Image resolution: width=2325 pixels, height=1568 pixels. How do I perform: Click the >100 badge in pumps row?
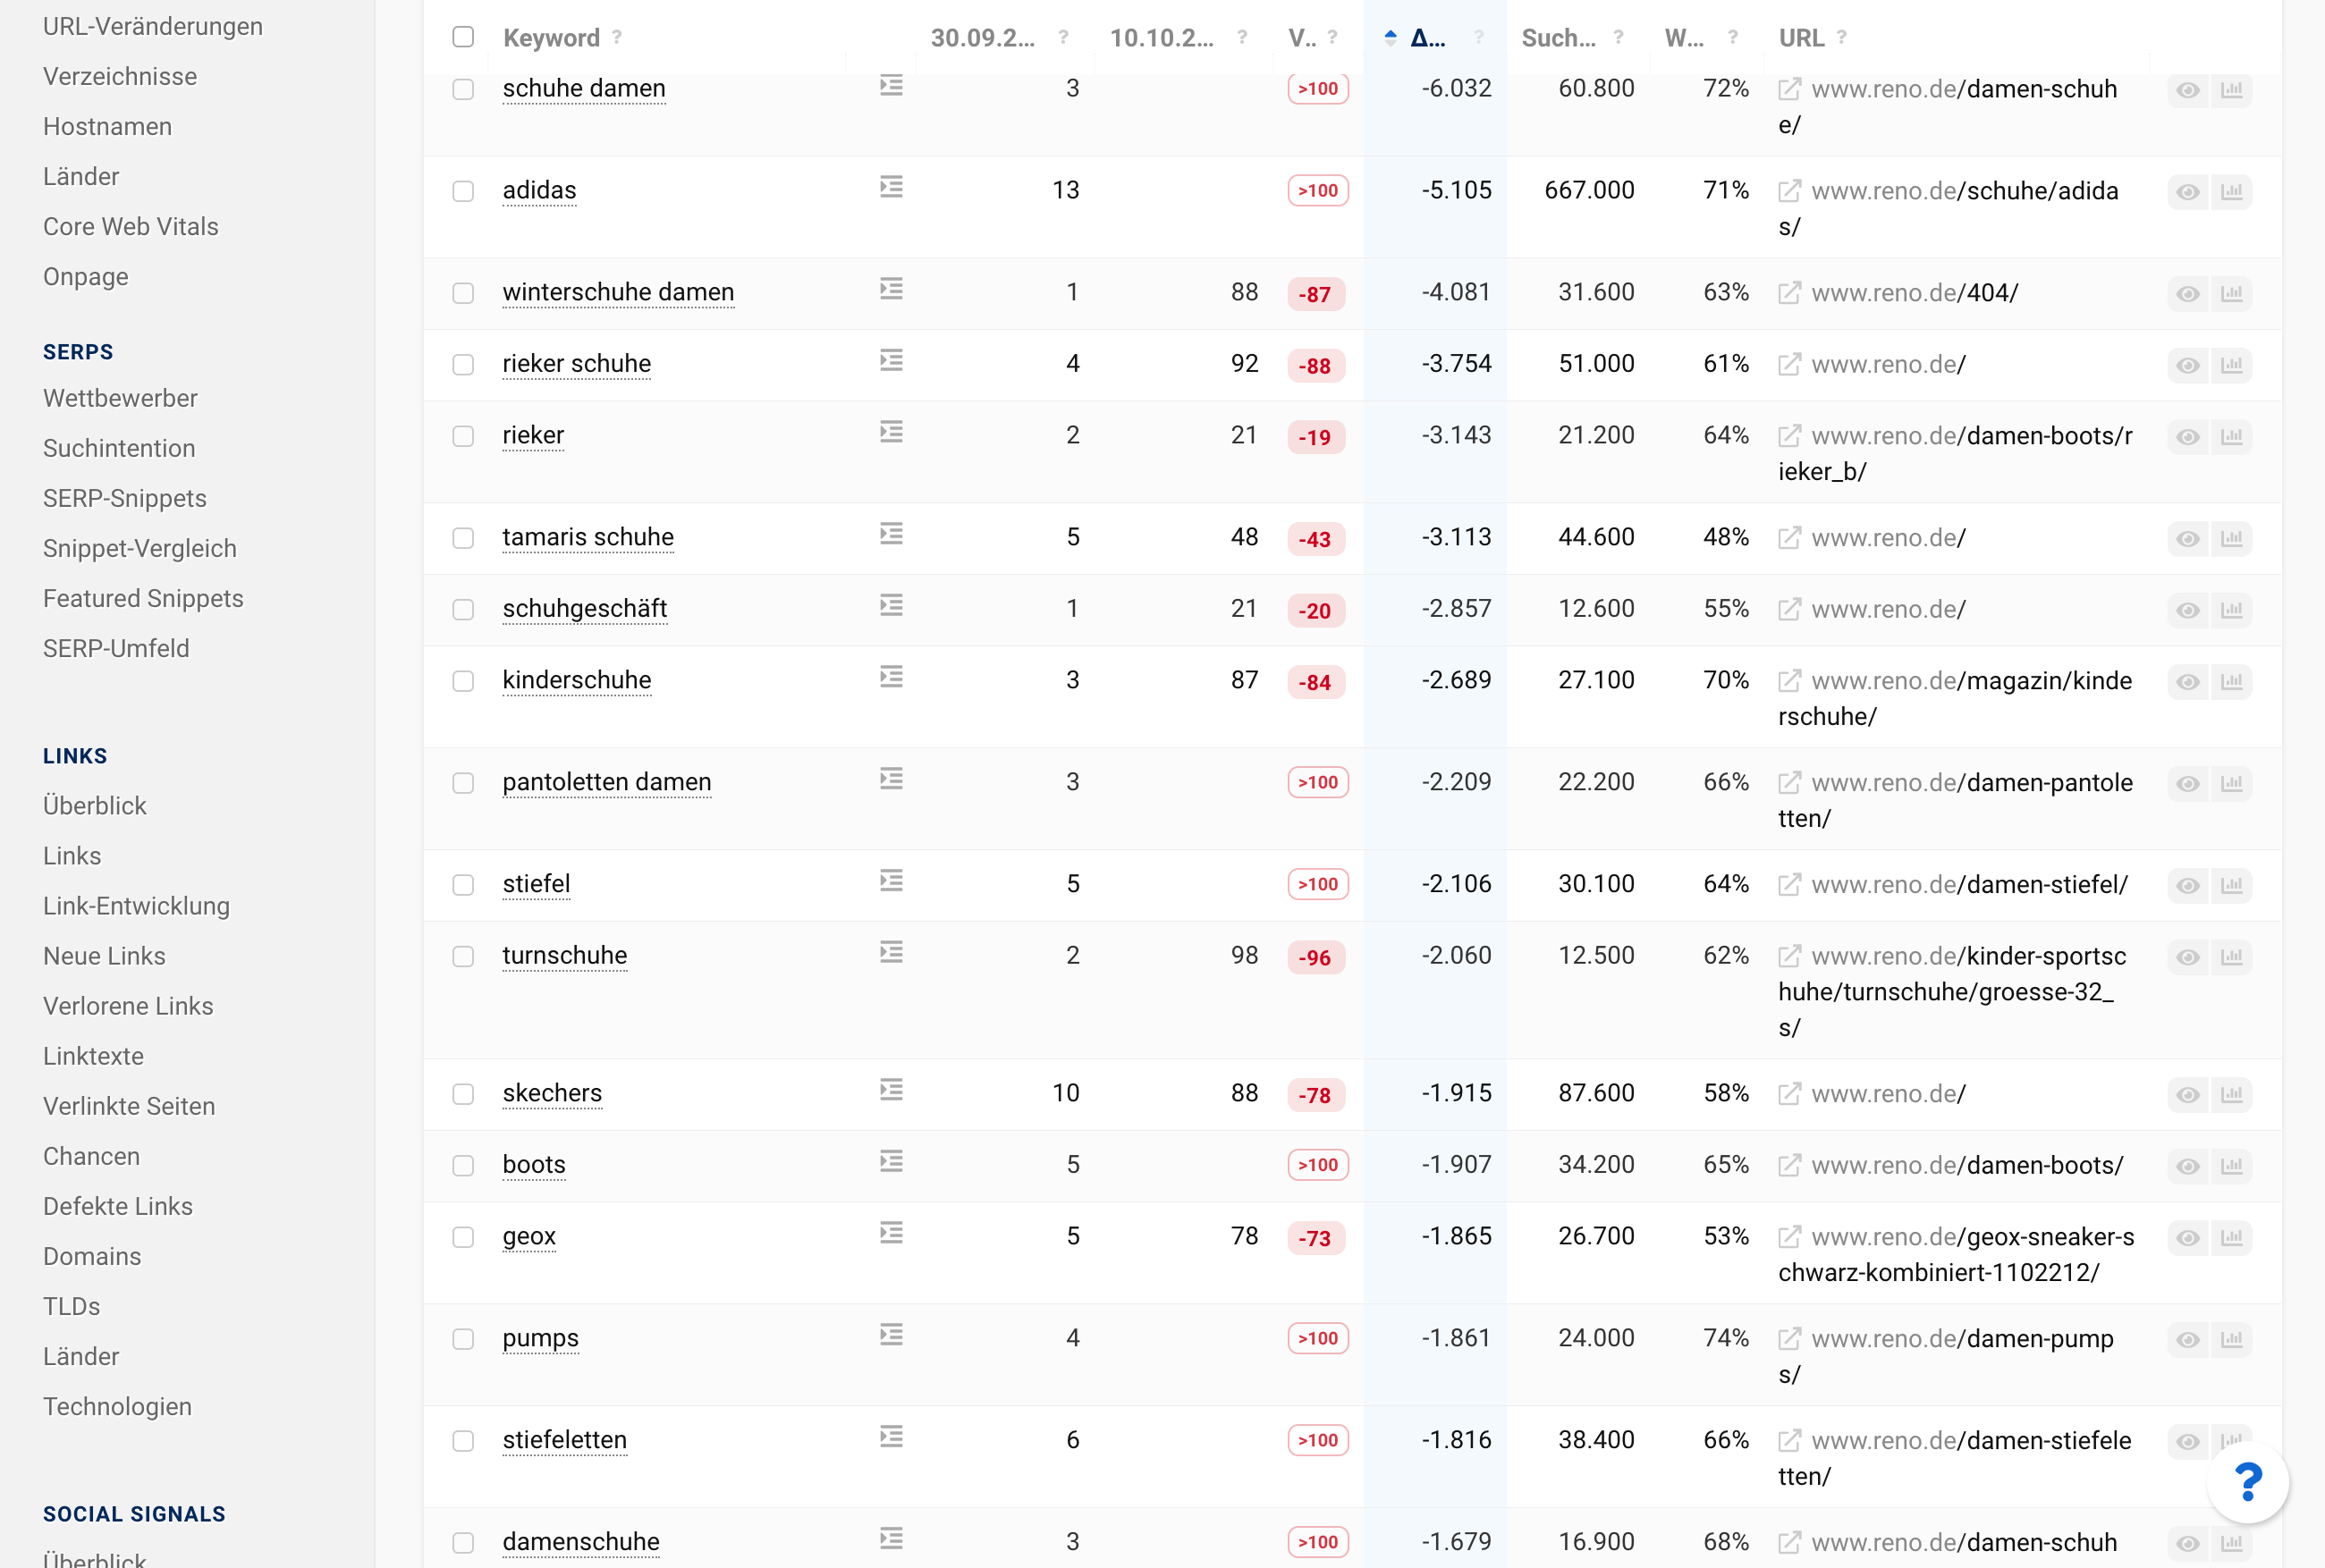tap(1317, 1338)
